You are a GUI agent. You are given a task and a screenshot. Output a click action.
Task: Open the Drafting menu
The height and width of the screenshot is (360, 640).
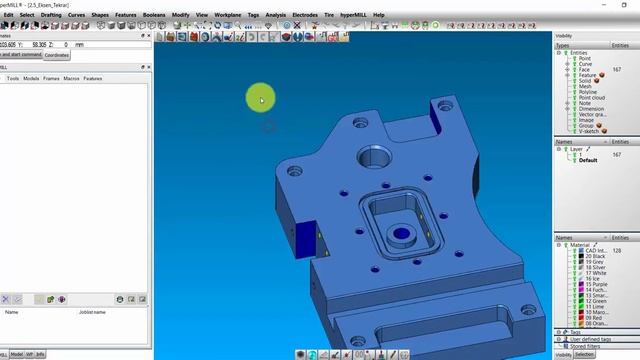[x=51, y=15]
